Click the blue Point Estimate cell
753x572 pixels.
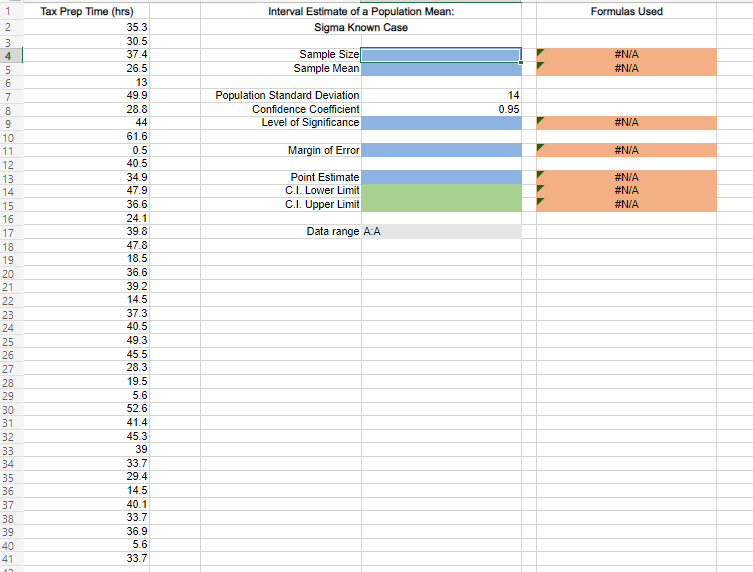441,177
